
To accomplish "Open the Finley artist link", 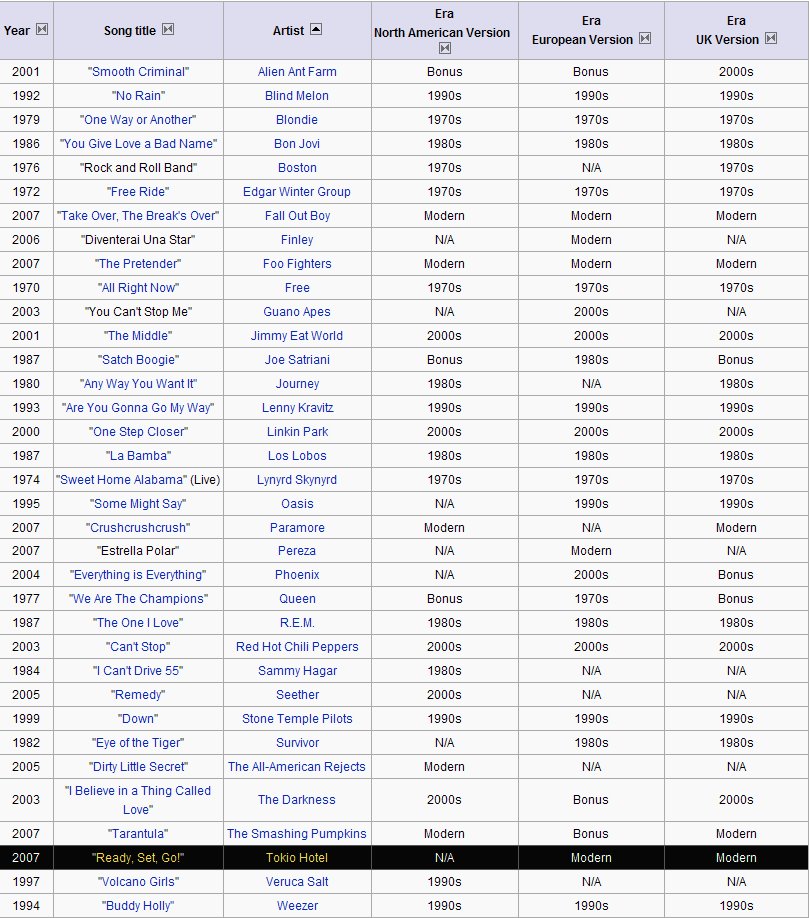I will tap(297, 239).
